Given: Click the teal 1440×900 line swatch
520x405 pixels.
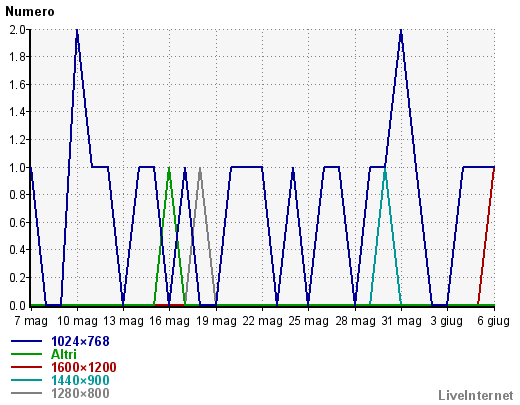Looking at the screenshot, I should tap(27, 380).
